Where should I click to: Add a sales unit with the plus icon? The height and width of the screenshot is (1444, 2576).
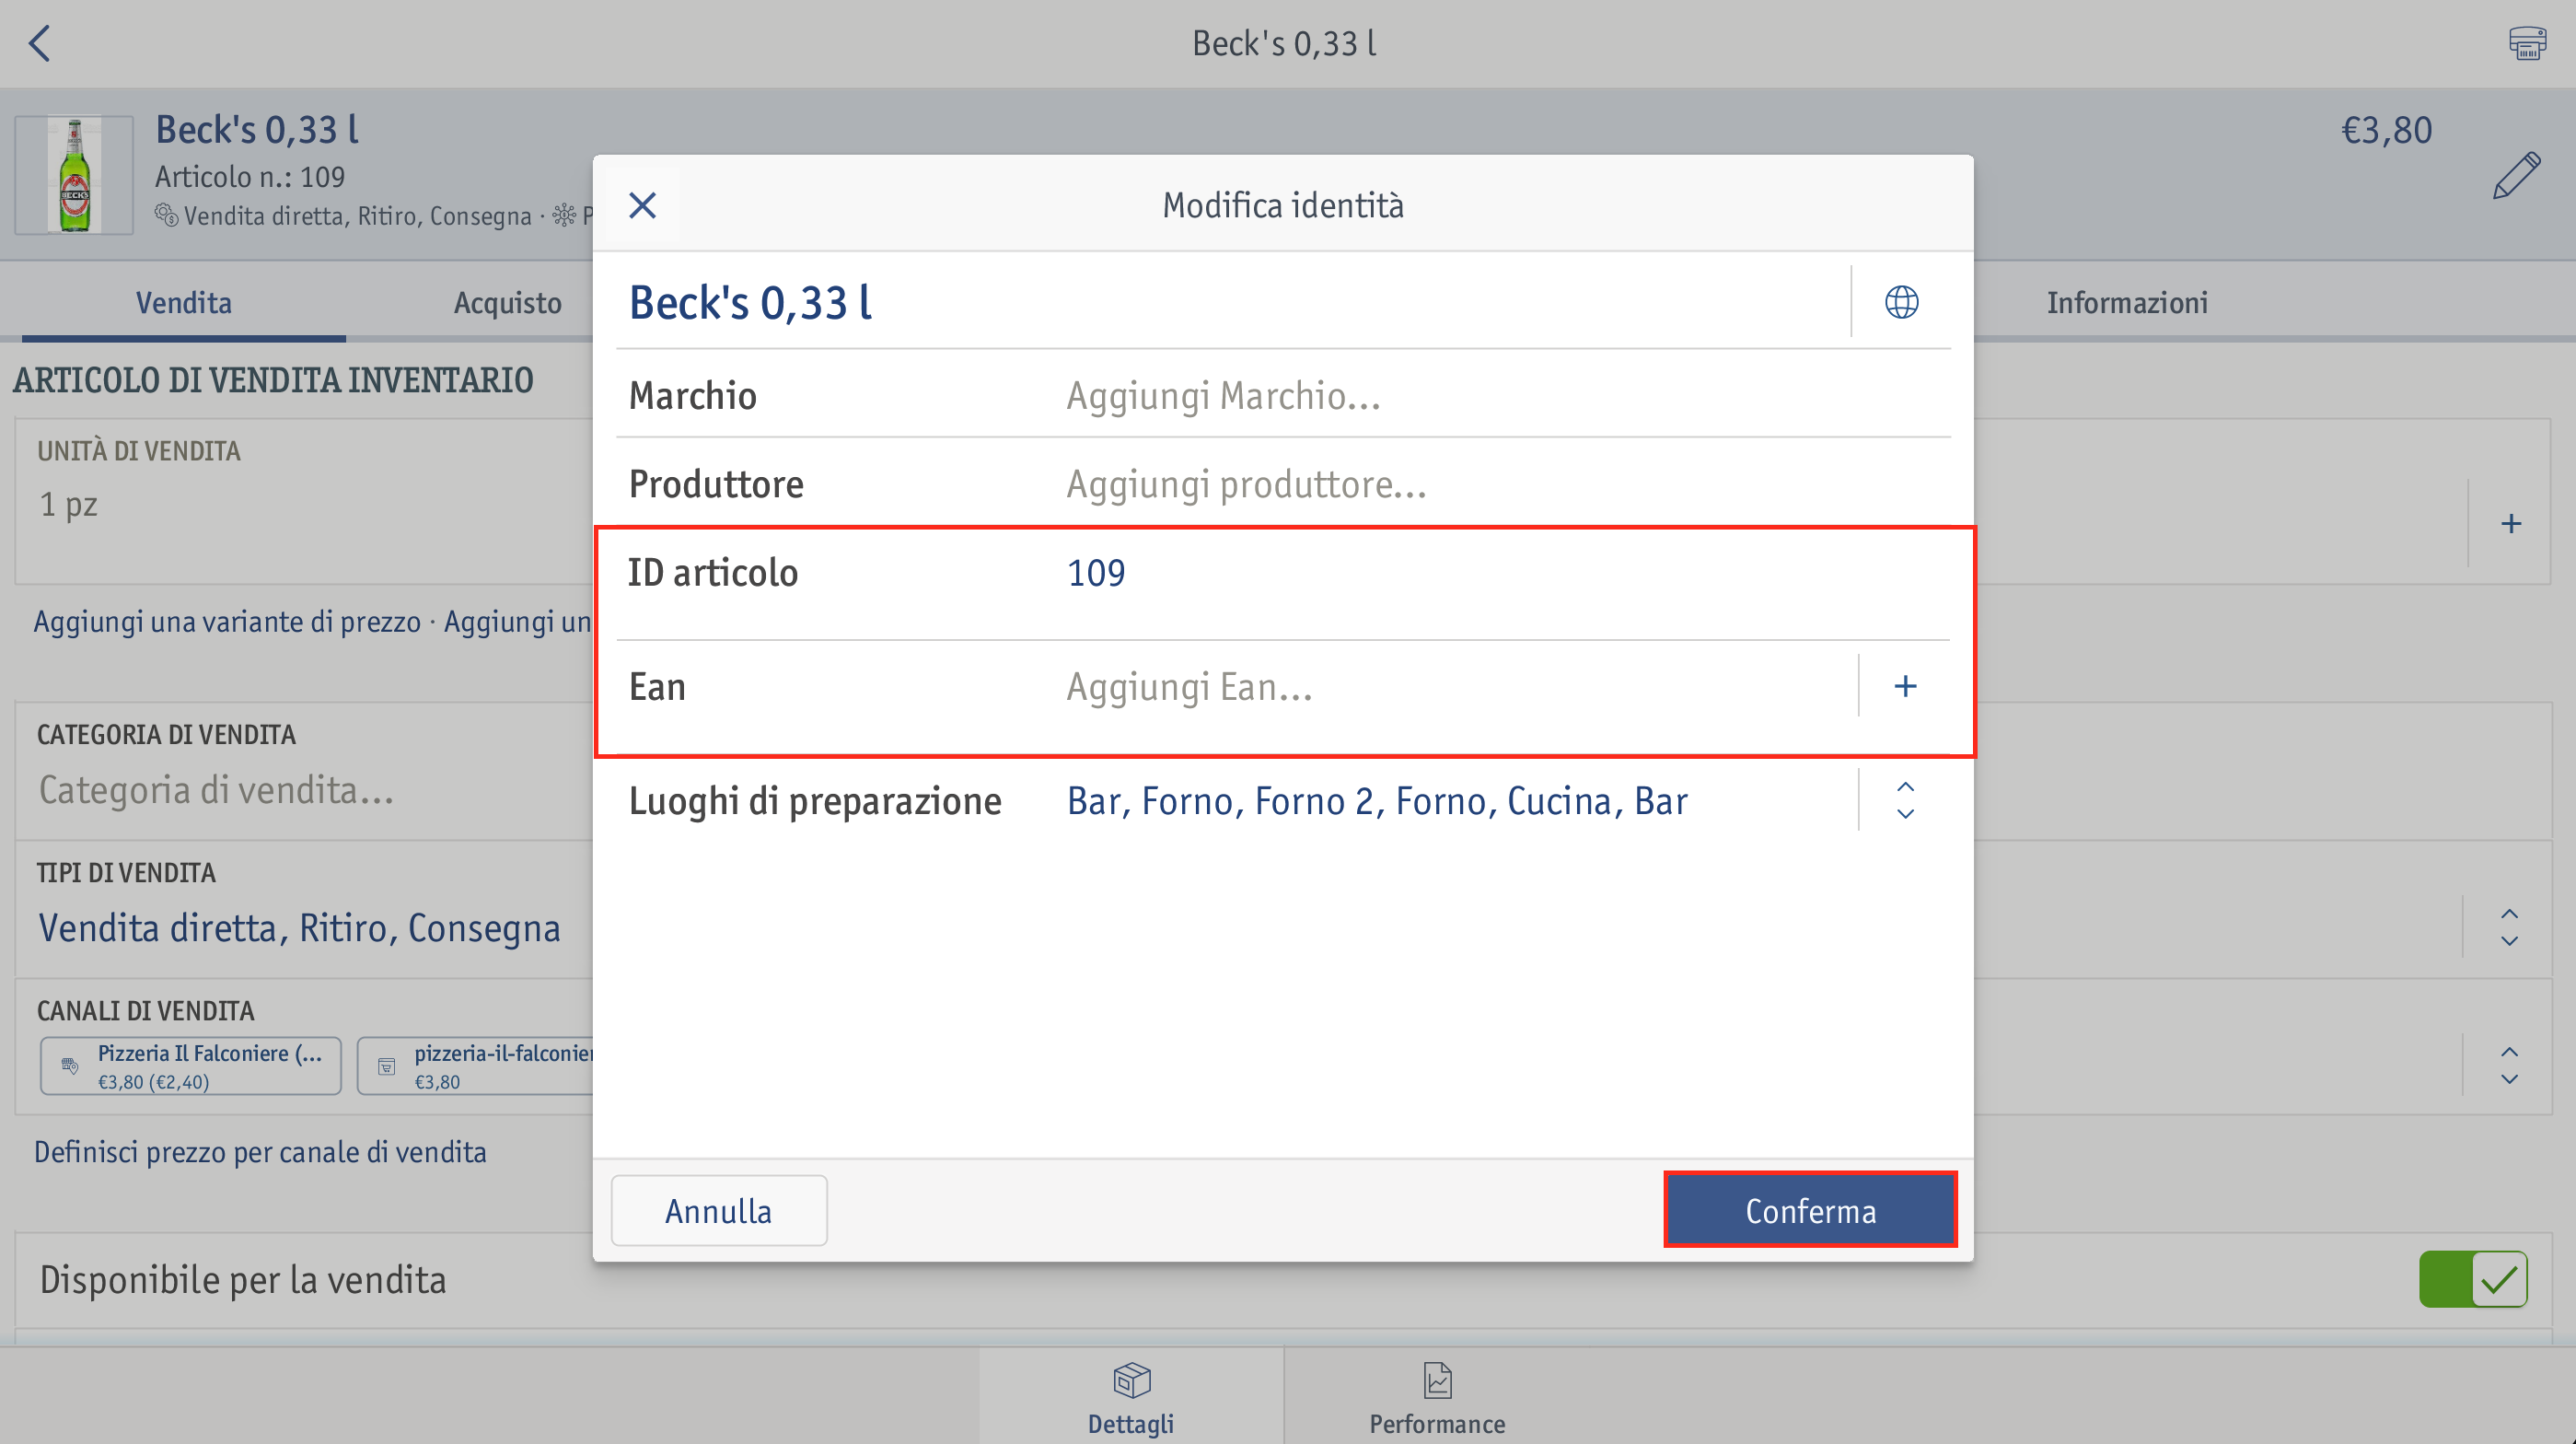[x=2510, y=523]
